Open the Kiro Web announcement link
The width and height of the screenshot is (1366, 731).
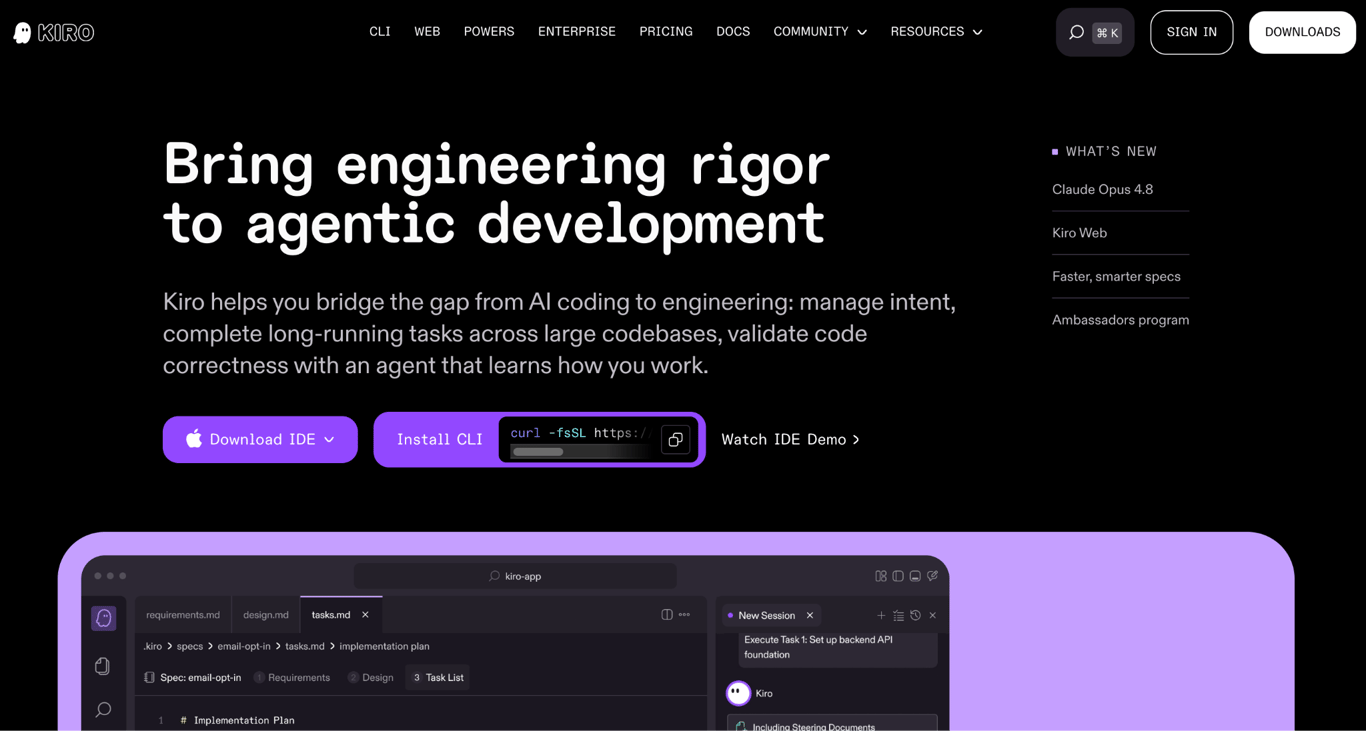(x=1079, y=233)
